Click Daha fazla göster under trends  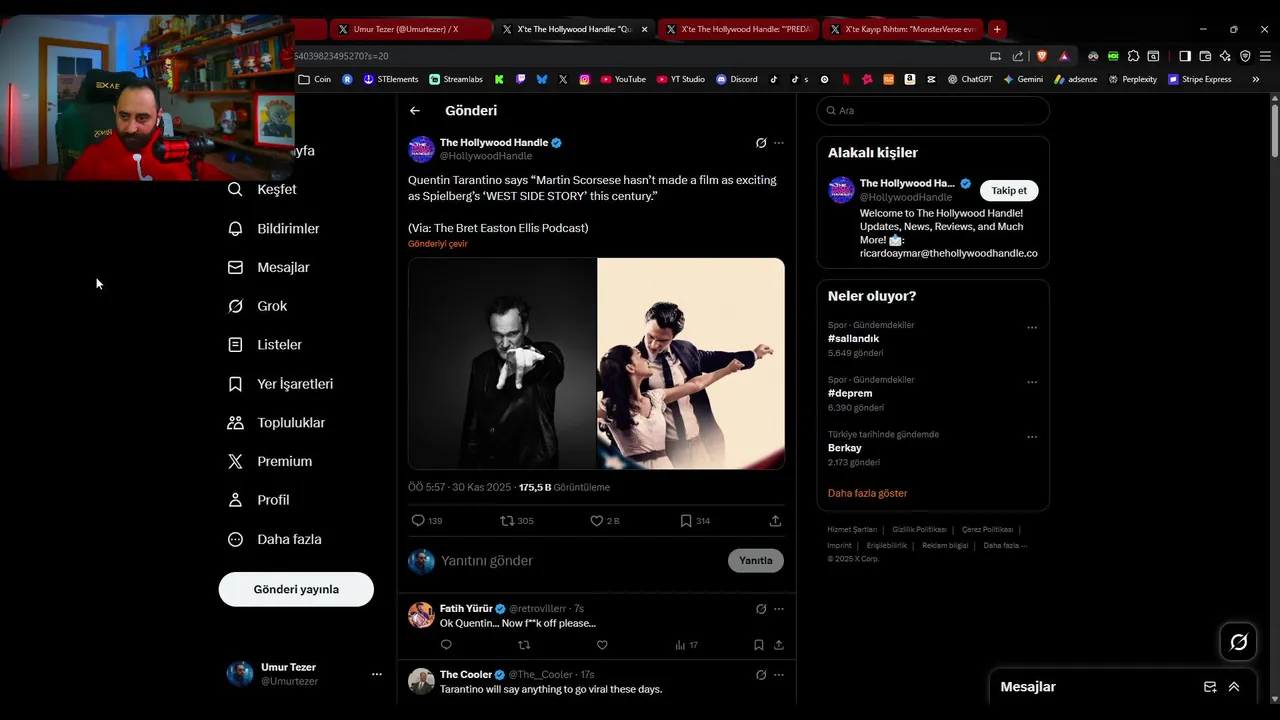867,493
